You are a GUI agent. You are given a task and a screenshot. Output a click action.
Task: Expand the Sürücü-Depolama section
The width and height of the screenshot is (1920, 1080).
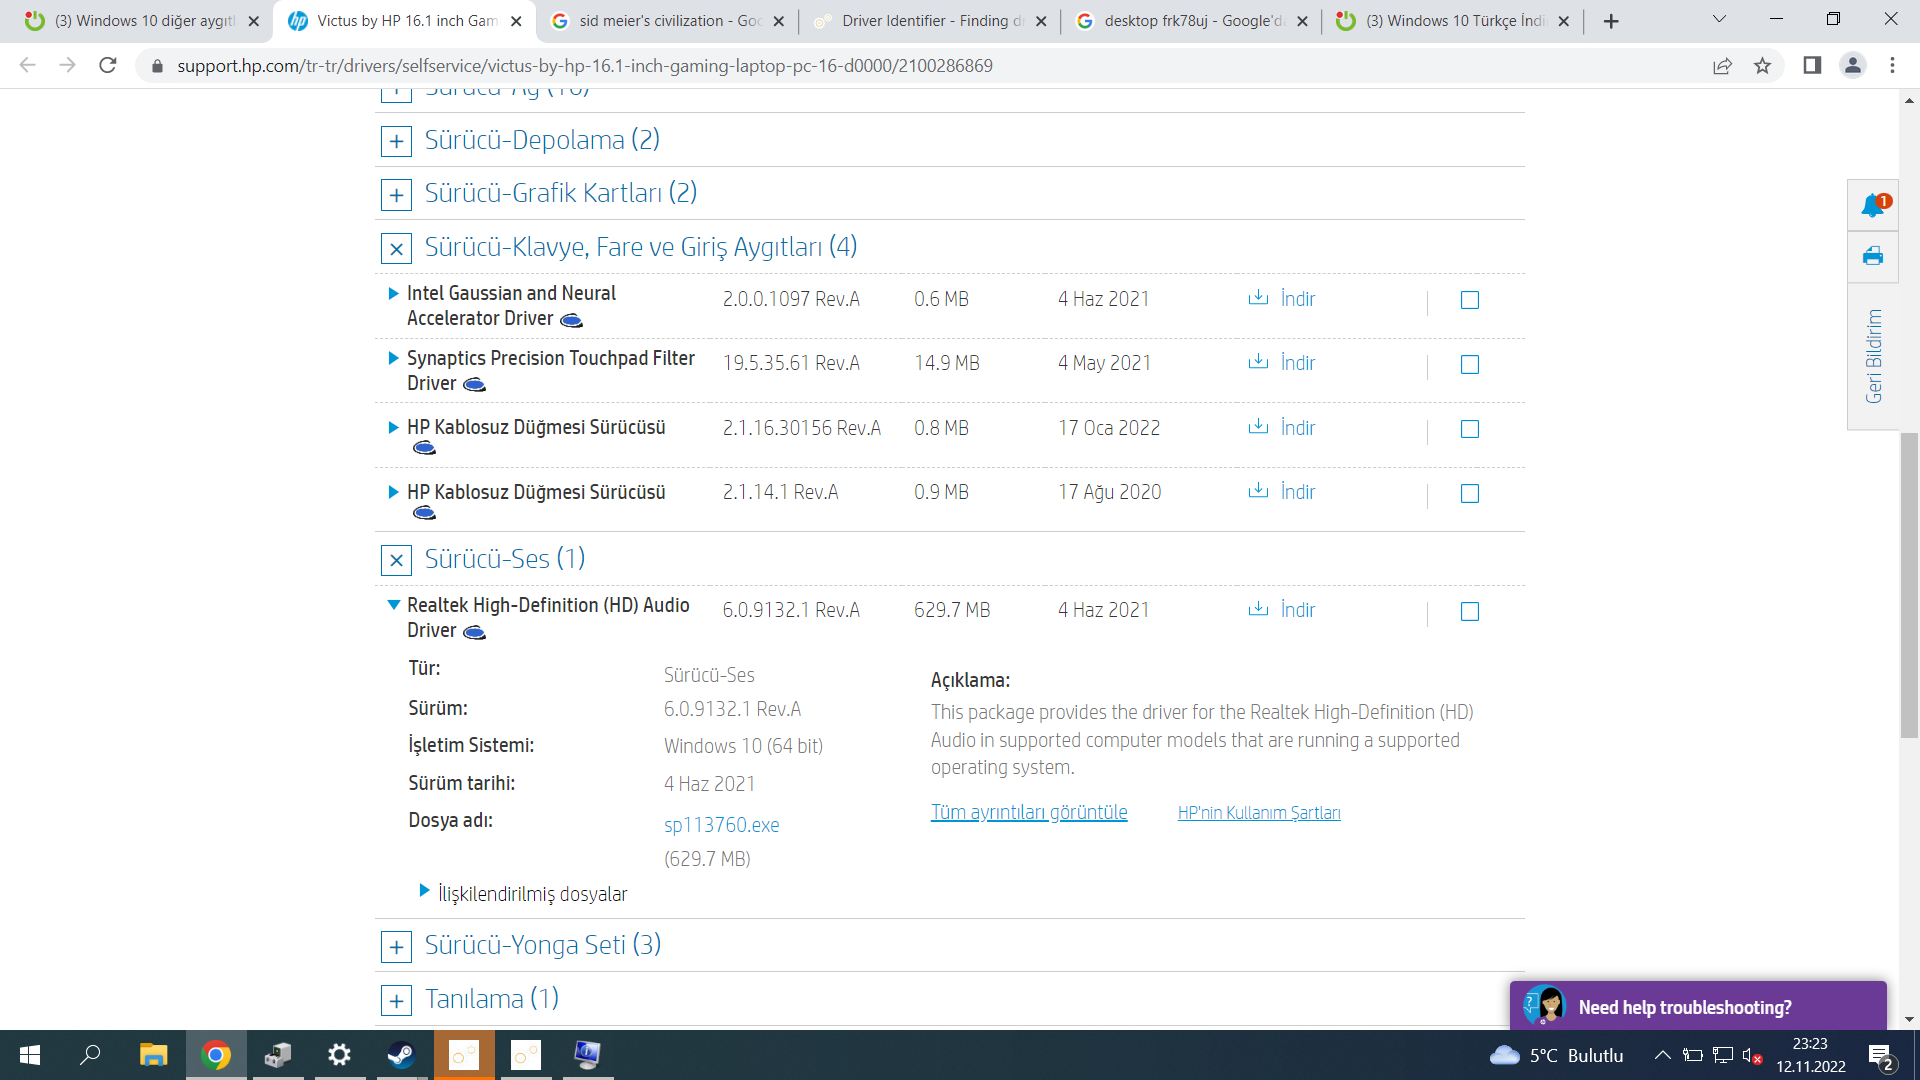point(396,141)
